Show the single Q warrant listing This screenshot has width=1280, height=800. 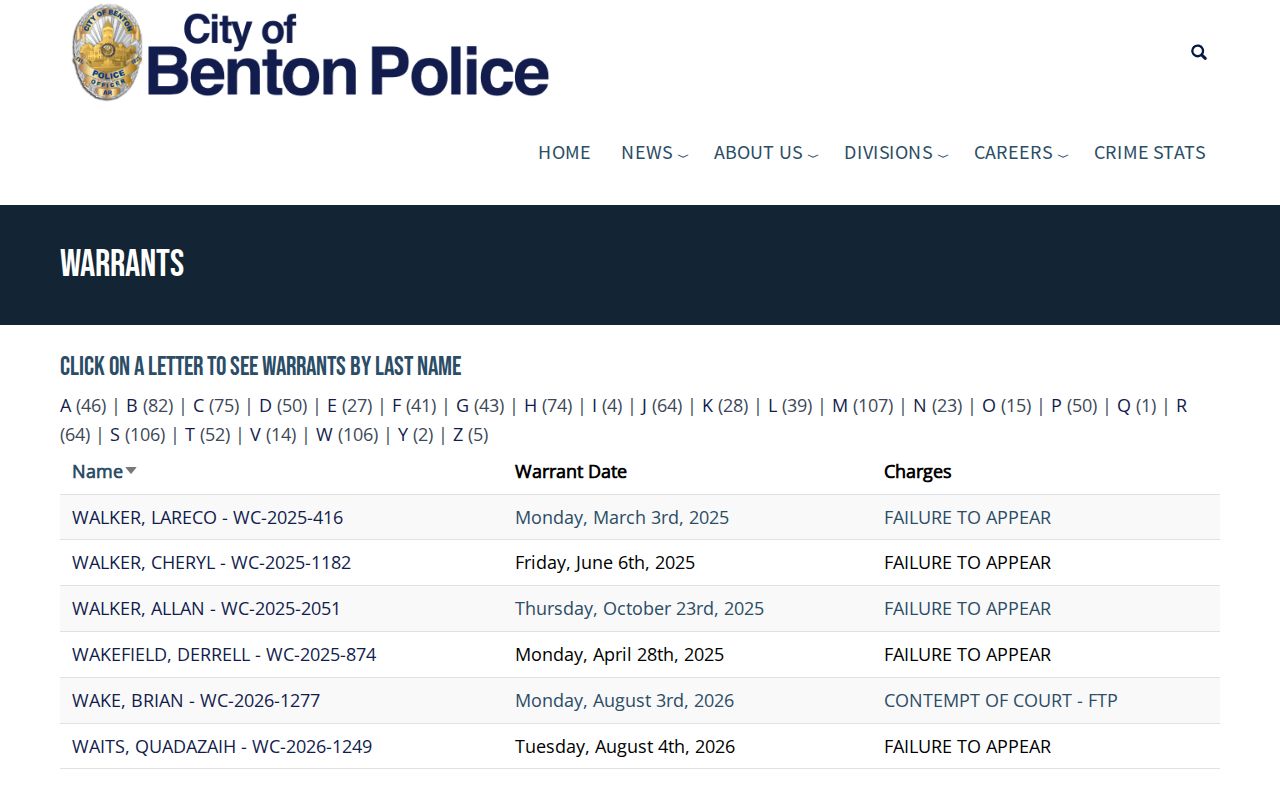1124,406
